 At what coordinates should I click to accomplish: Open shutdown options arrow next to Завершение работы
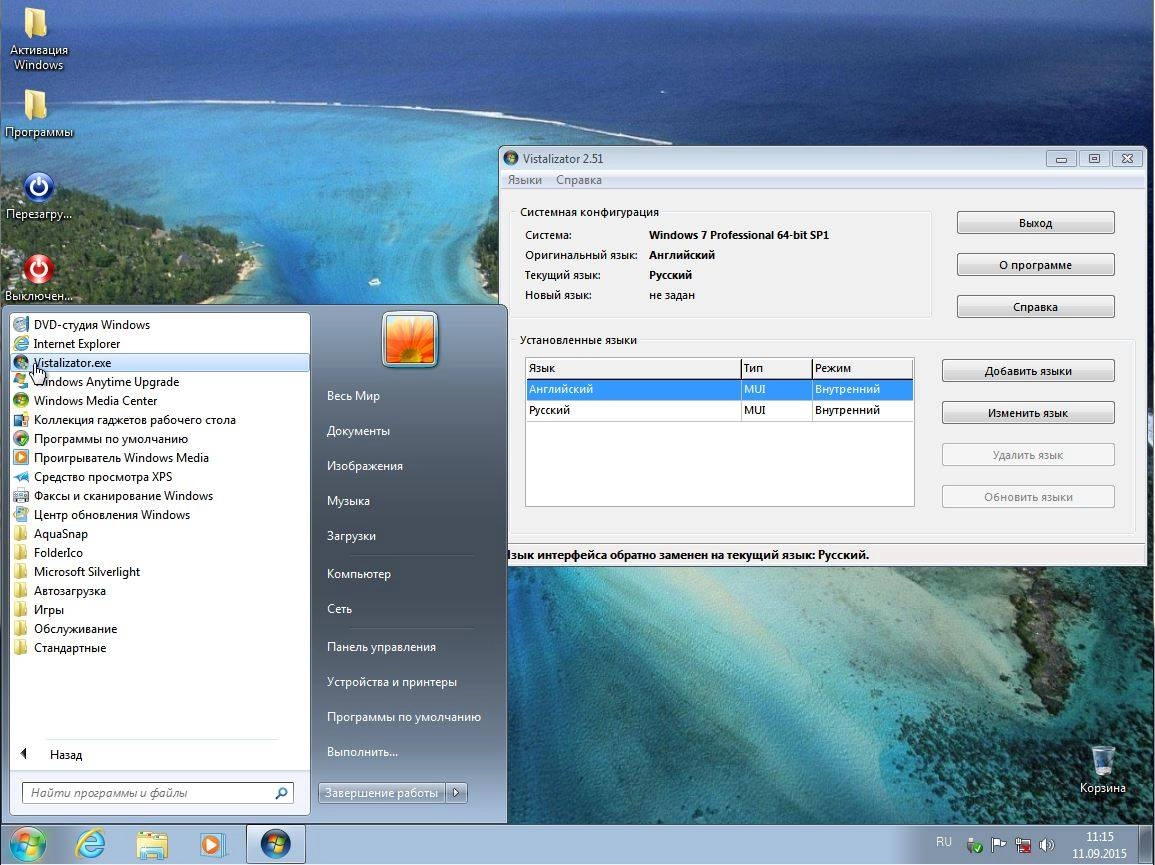coord(457,793)
